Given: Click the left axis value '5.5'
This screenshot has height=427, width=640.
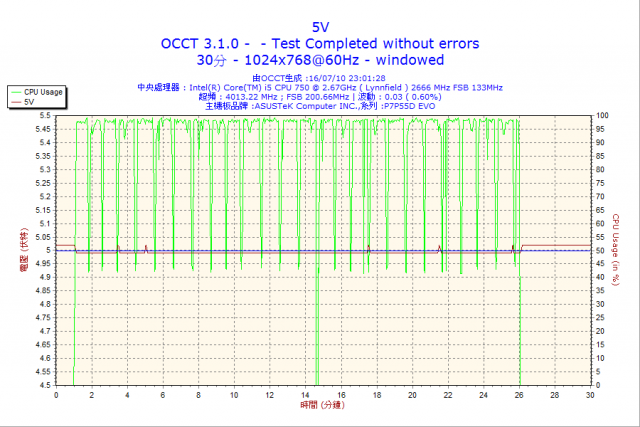Looking at the screenshot, I should click(x=45, y=116).
